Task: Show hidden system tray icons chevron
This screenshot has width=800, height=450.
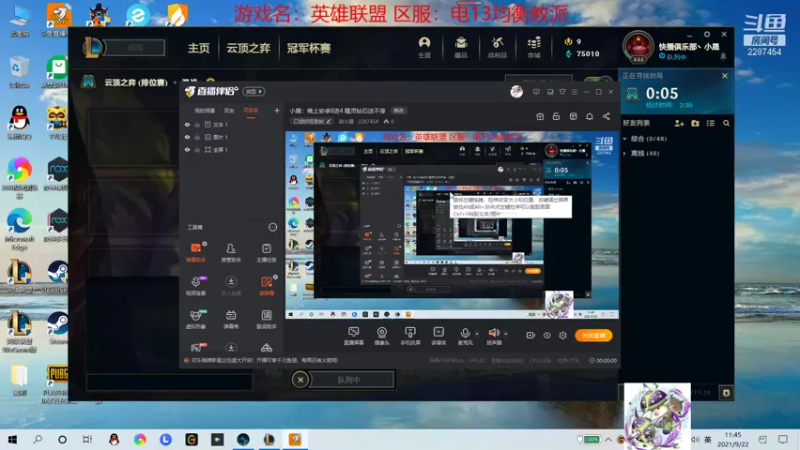Action: click(608, 439)
